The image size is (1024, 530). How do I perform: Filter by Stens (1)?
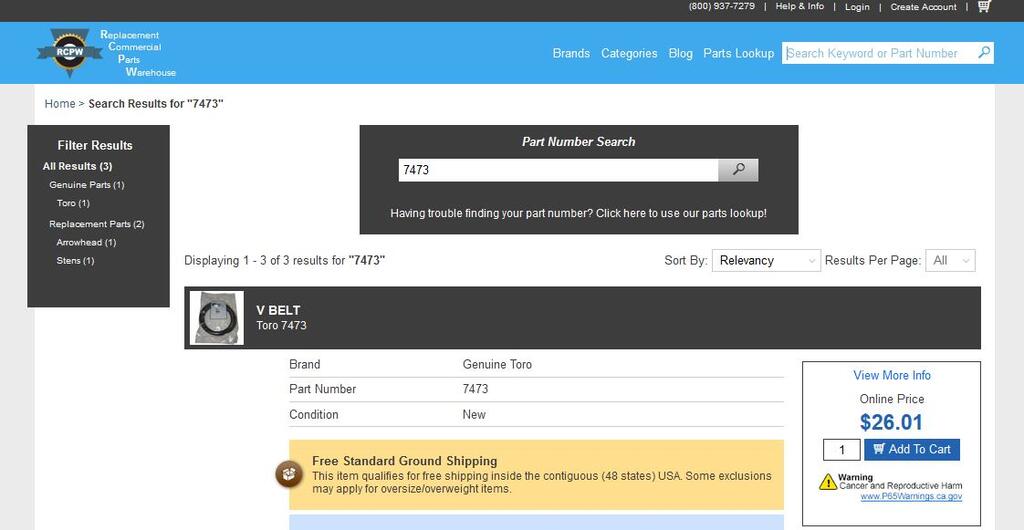coord(75,260)
